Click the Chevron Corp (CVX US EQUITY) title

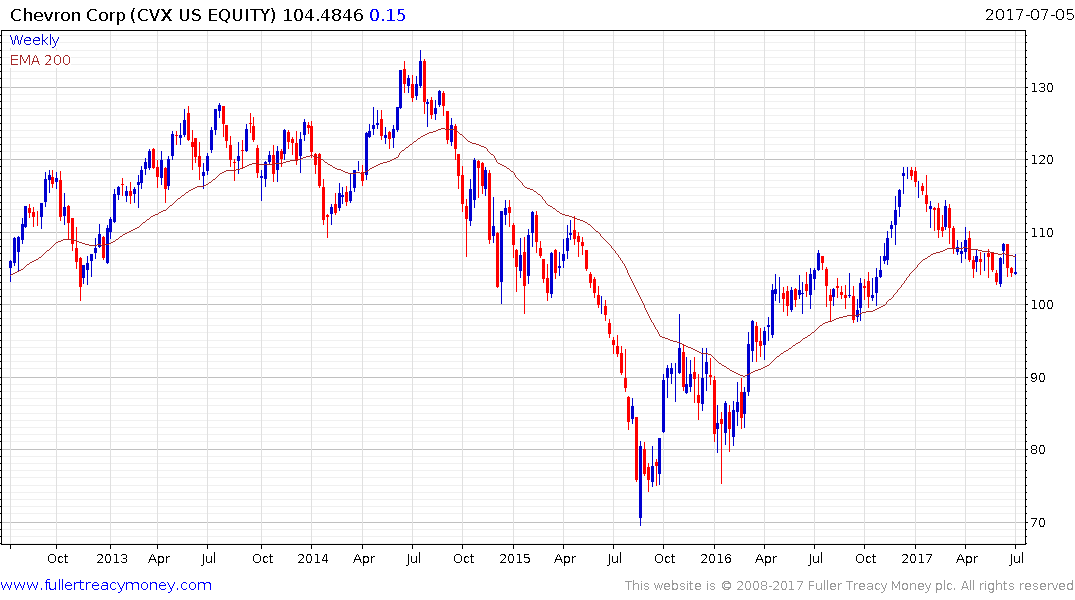[x=143, y=15]
